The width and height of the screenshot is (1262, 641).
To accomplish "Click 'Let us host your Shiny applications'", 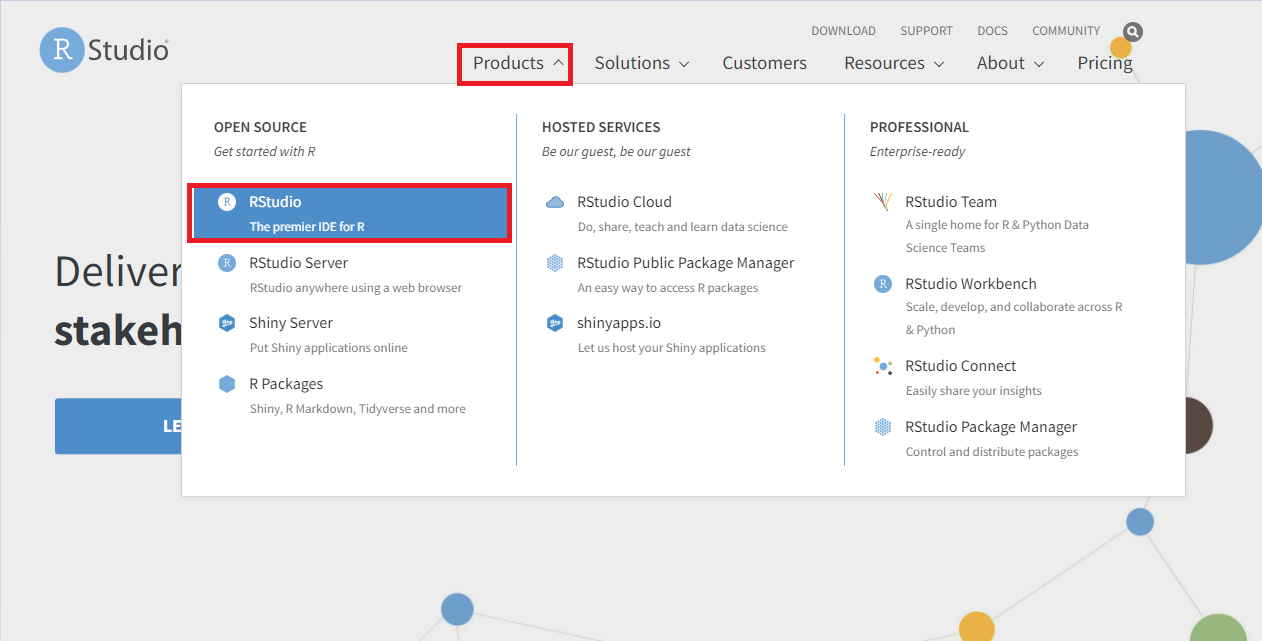I will coord(672,348).
